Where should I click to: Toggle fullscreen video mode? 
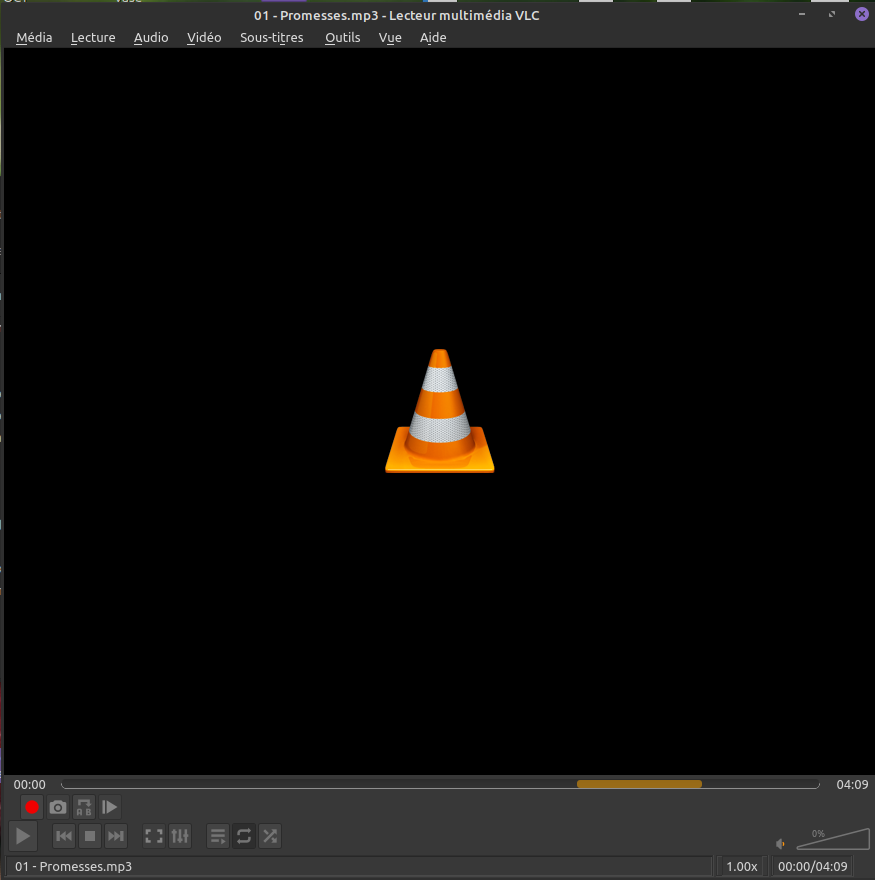point(154,836)
